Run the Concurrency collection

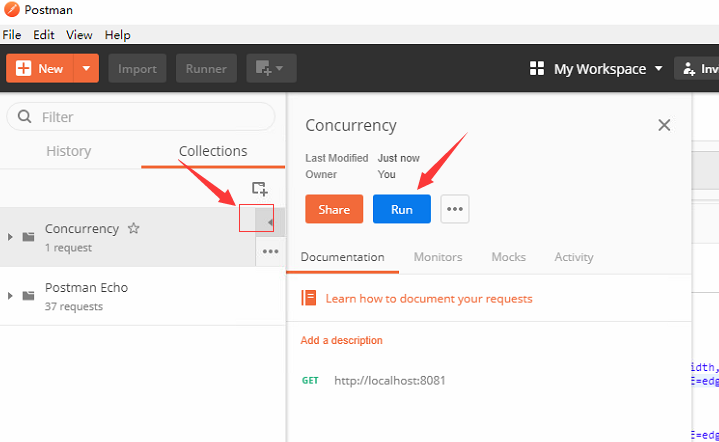(x=401, y=209)
